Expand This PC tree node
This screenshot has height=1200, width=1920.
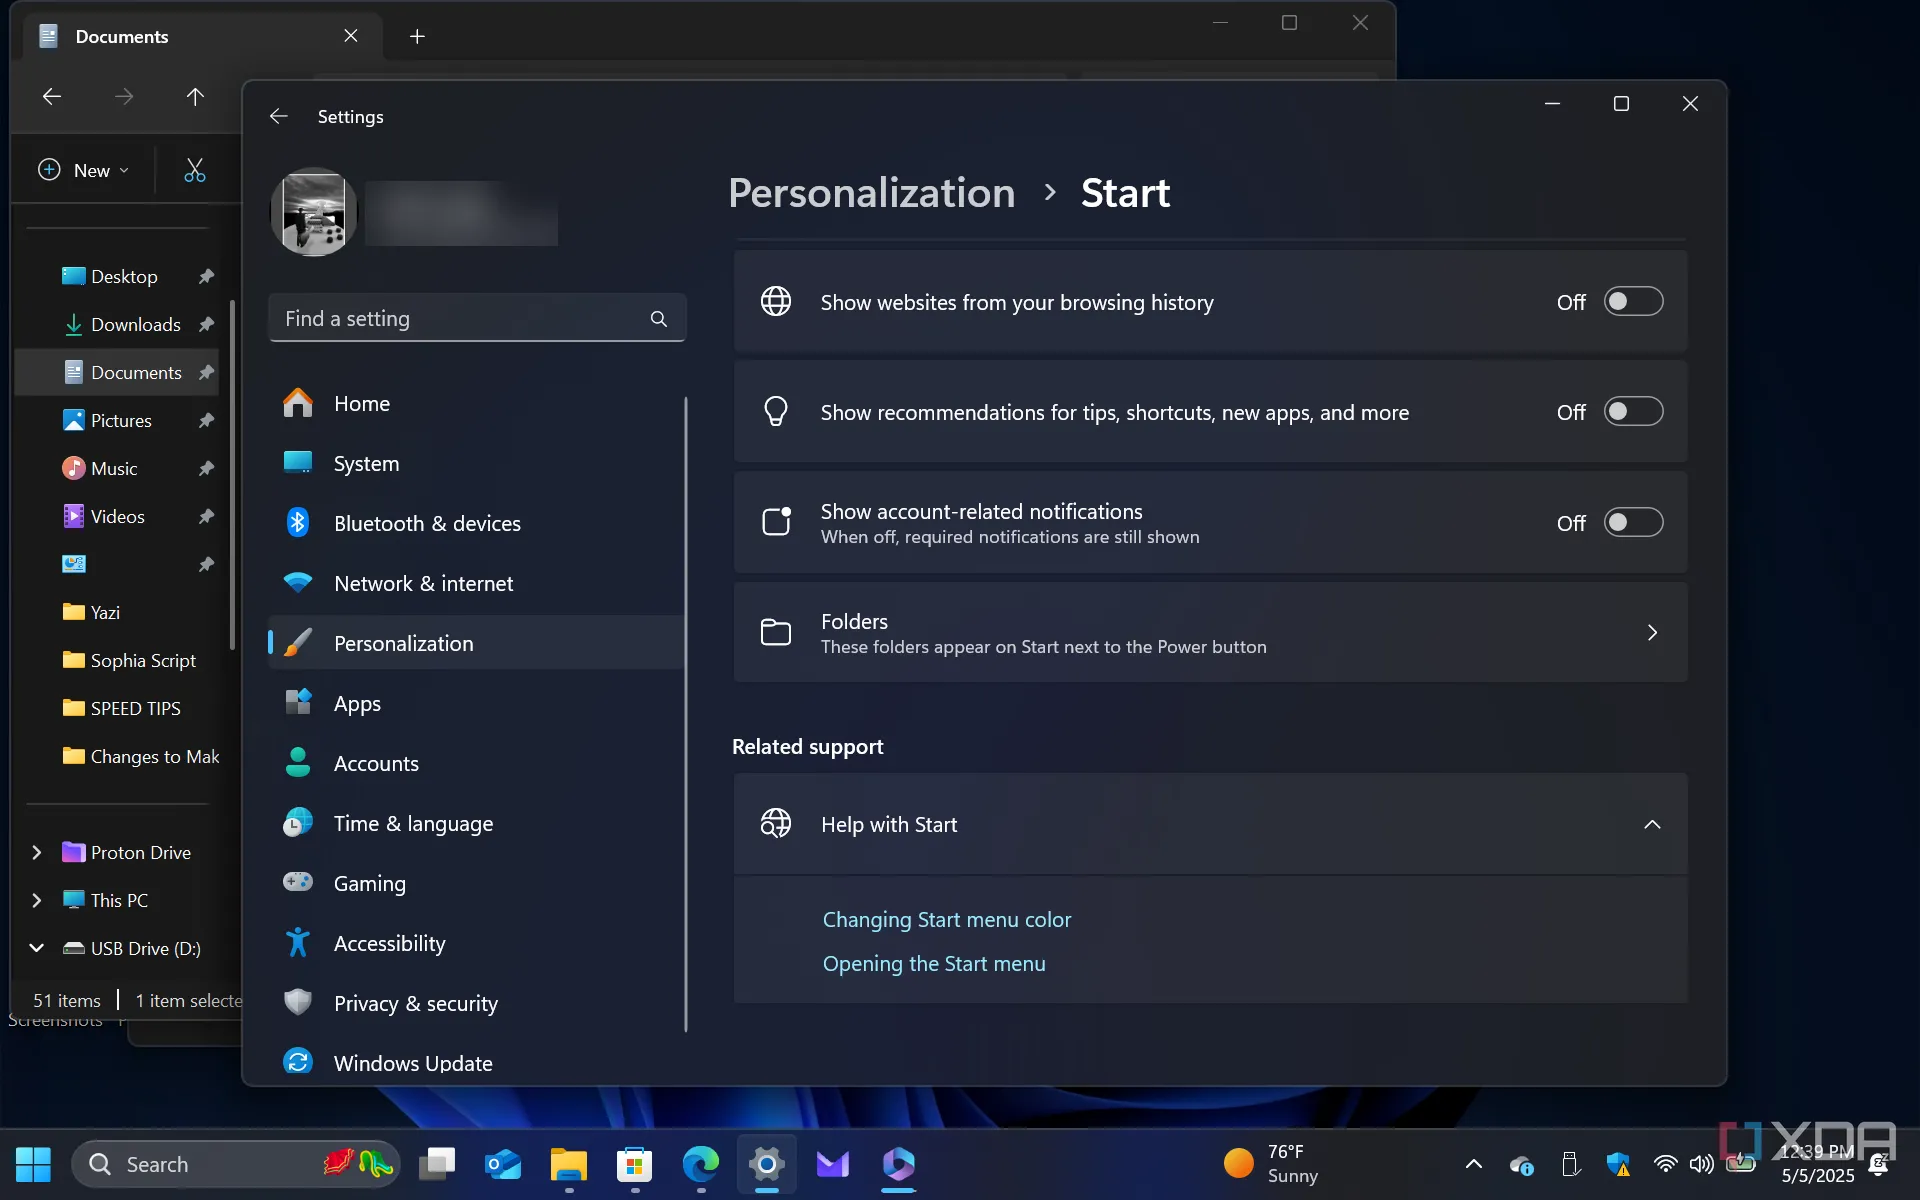(x=37, y=900)
